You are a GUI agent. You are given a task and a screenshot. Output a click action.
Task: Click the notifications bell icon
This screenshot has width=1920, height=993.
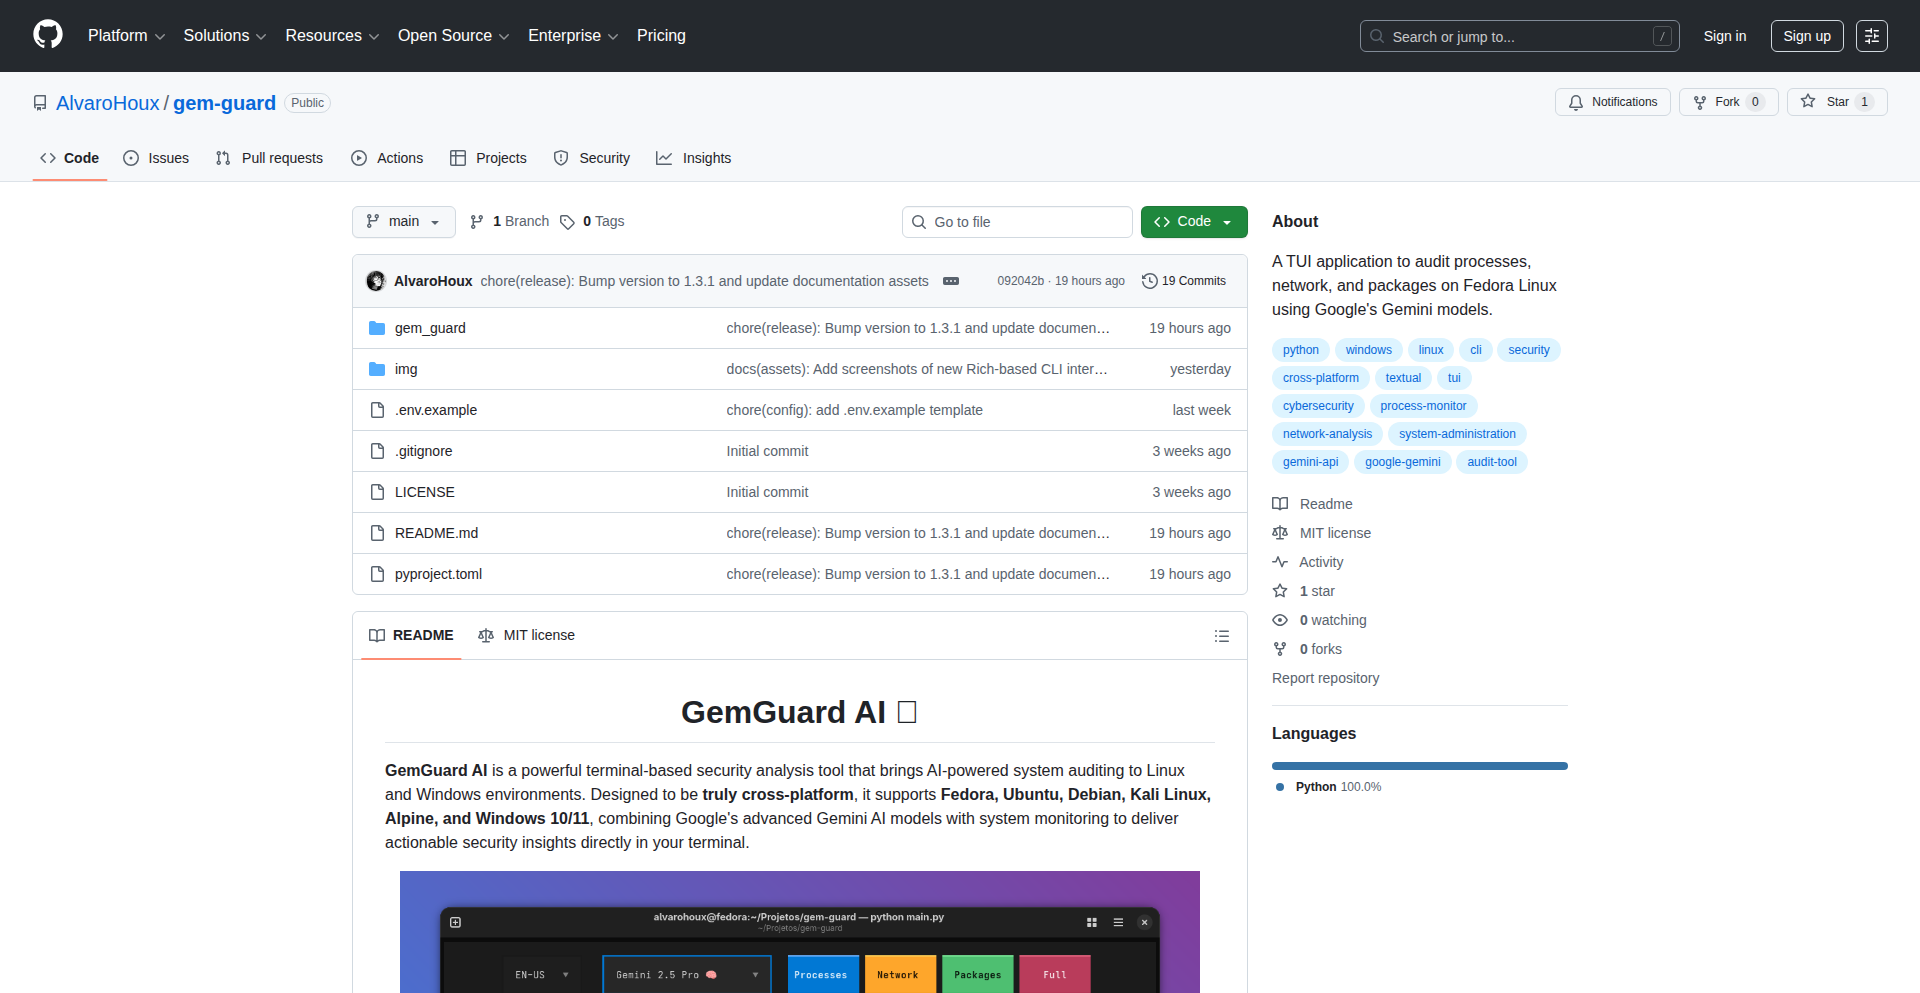1576,101
